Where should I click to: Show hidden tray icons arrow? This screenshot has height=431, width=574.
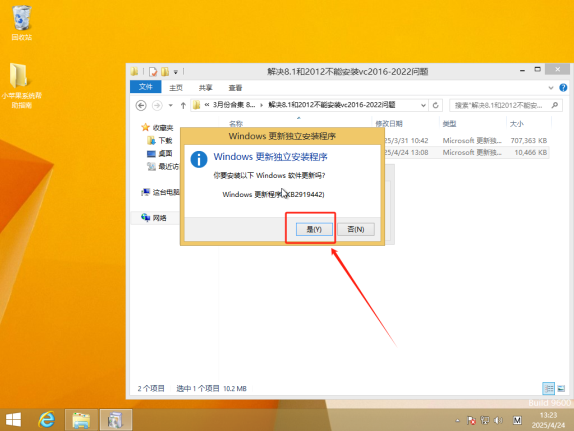click(x=458, y=420)
